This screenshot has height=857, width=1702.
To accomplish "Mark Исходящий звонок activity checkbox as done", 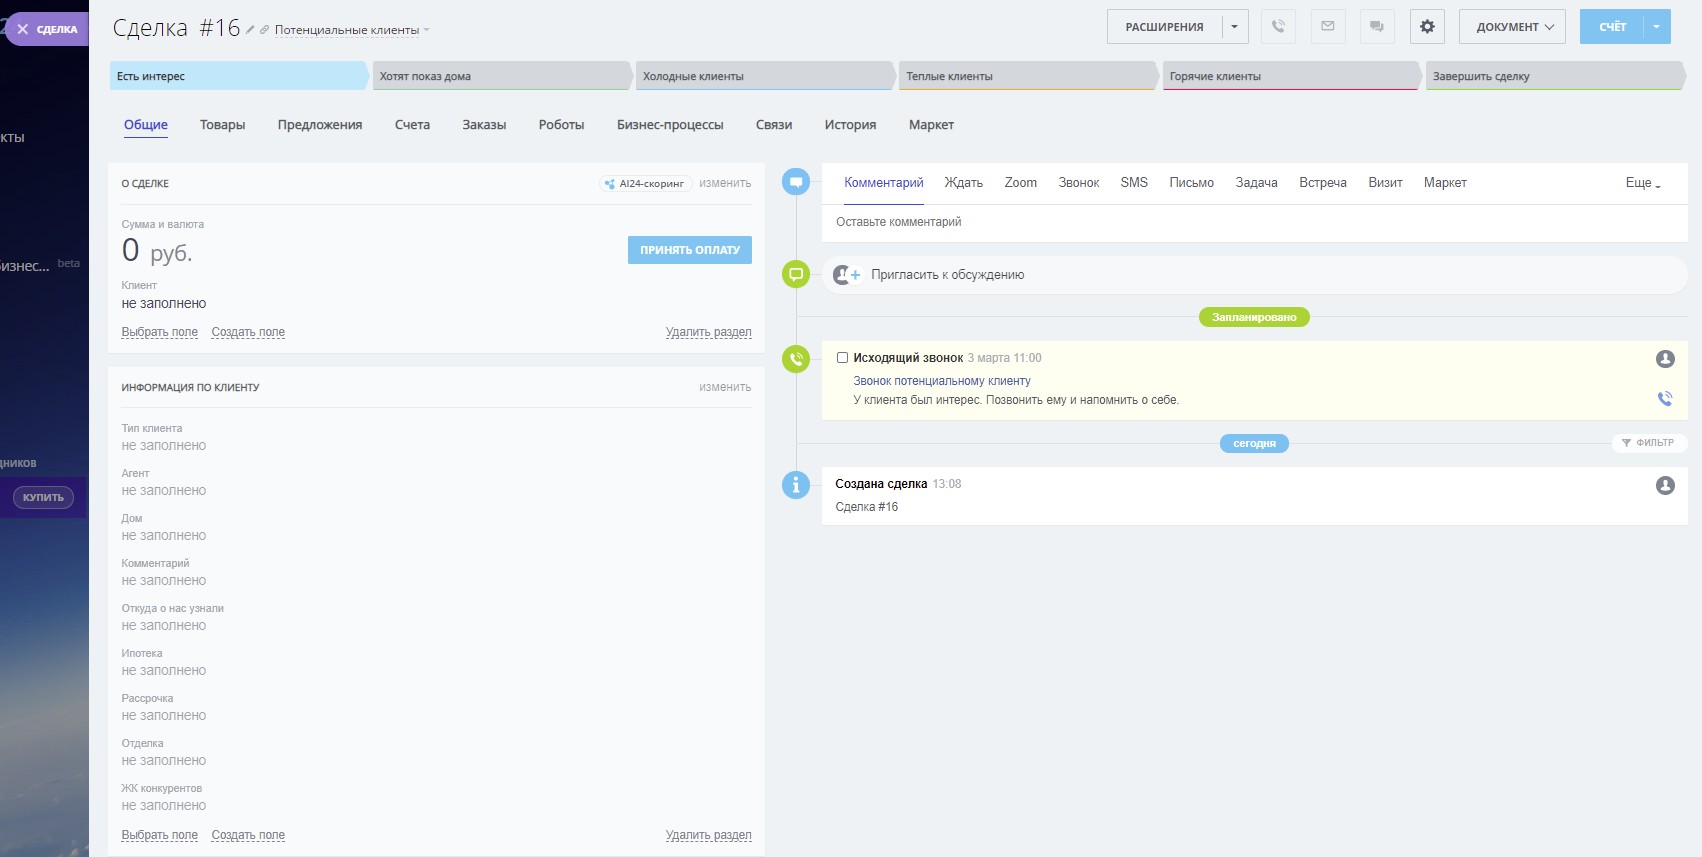I will click(842, 358).
